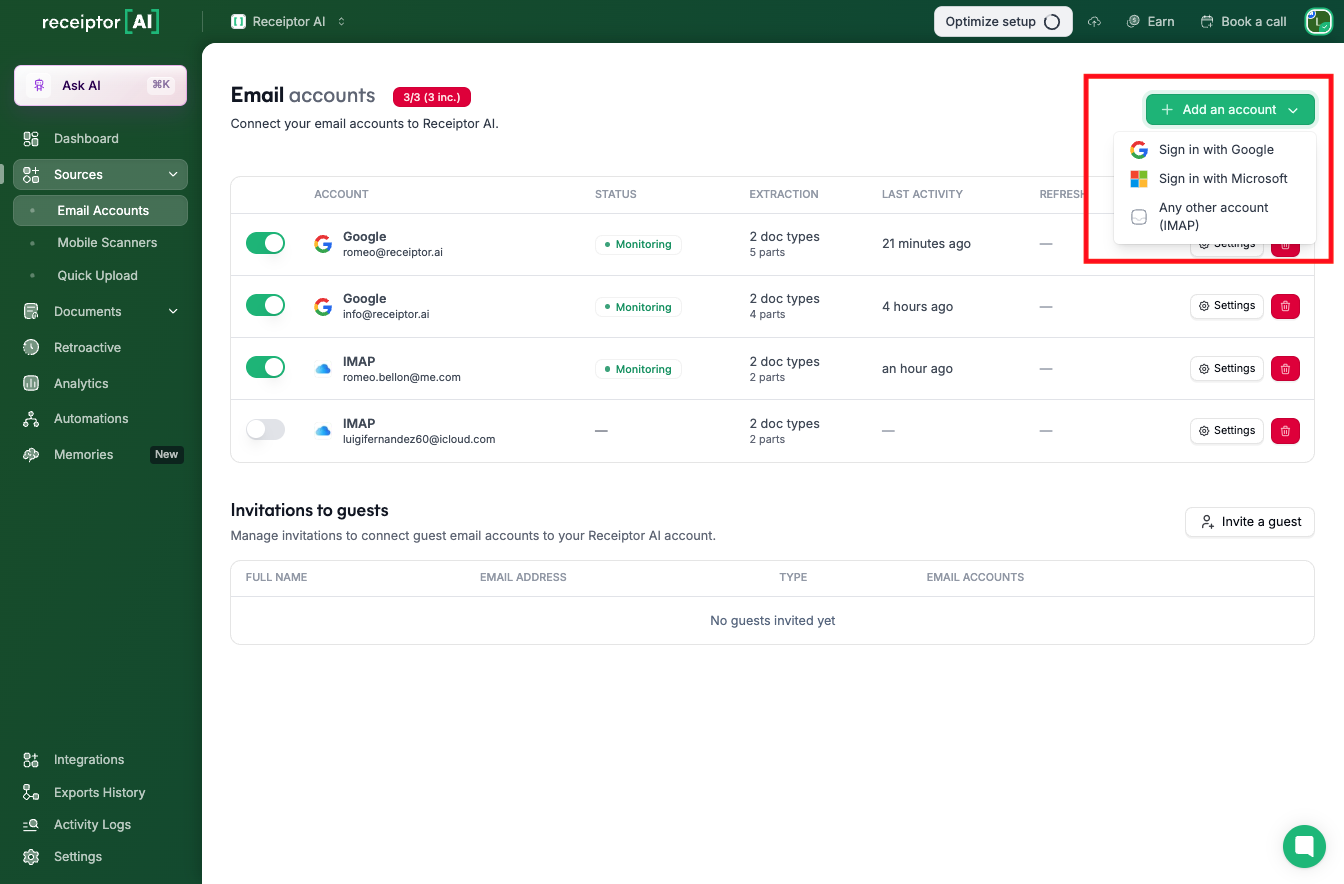Choose Sign in with Microsoft
Screen dimensions: 1344x884
tap(1214, 179)
